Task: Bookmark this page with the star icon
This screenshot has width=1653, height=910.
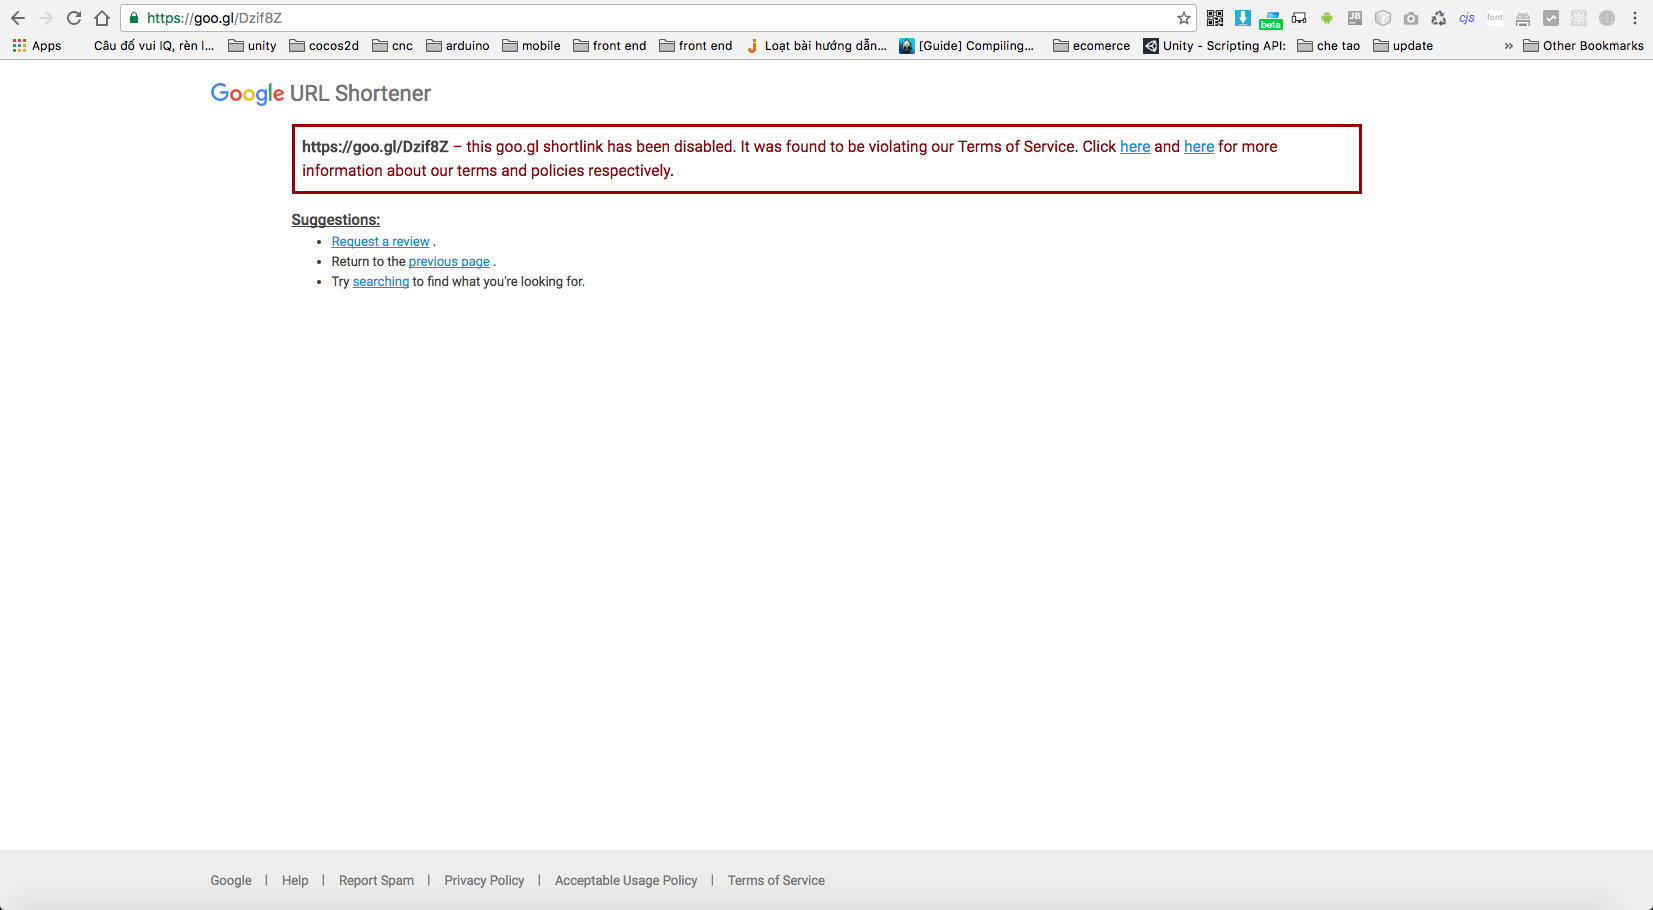Action: click(1184, 18)
